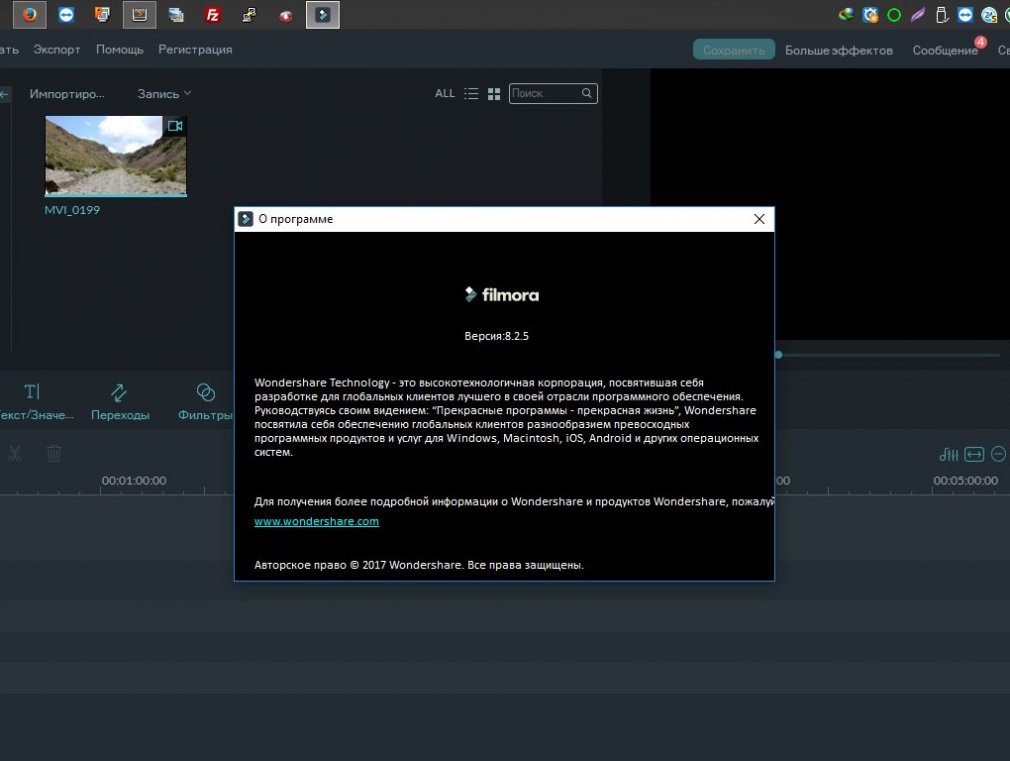This screenshot has height=761, width=1010.
Task: Click the back arrow in the media panel
Action: pyautogui.click(x=4, y=94)
